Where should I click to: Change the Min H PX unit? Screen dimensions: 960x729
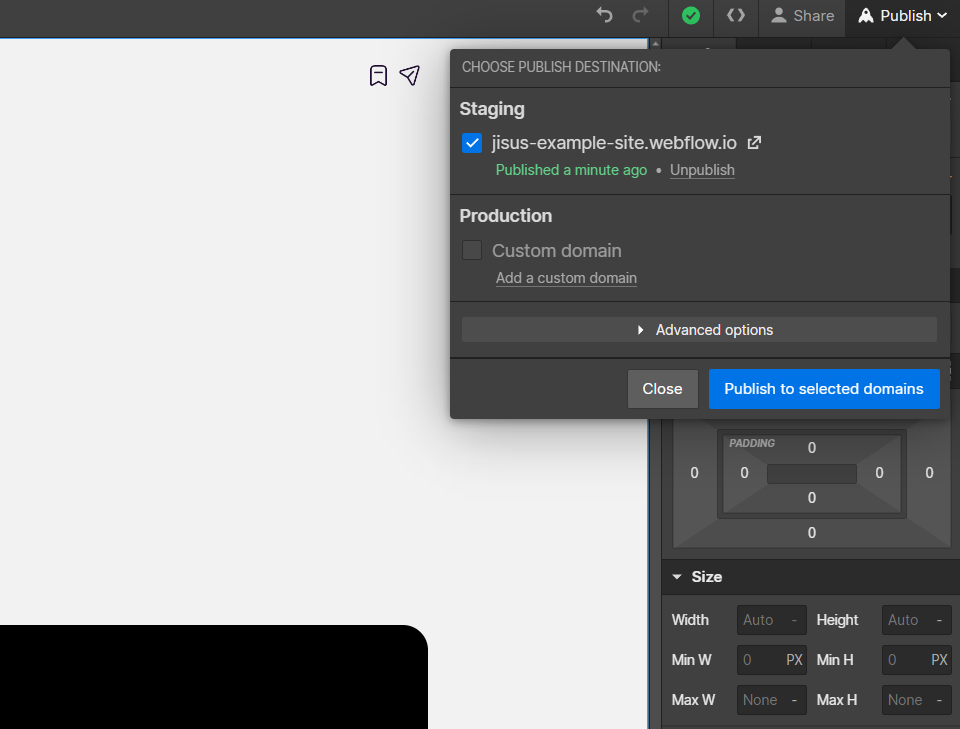tap(939, 660)
